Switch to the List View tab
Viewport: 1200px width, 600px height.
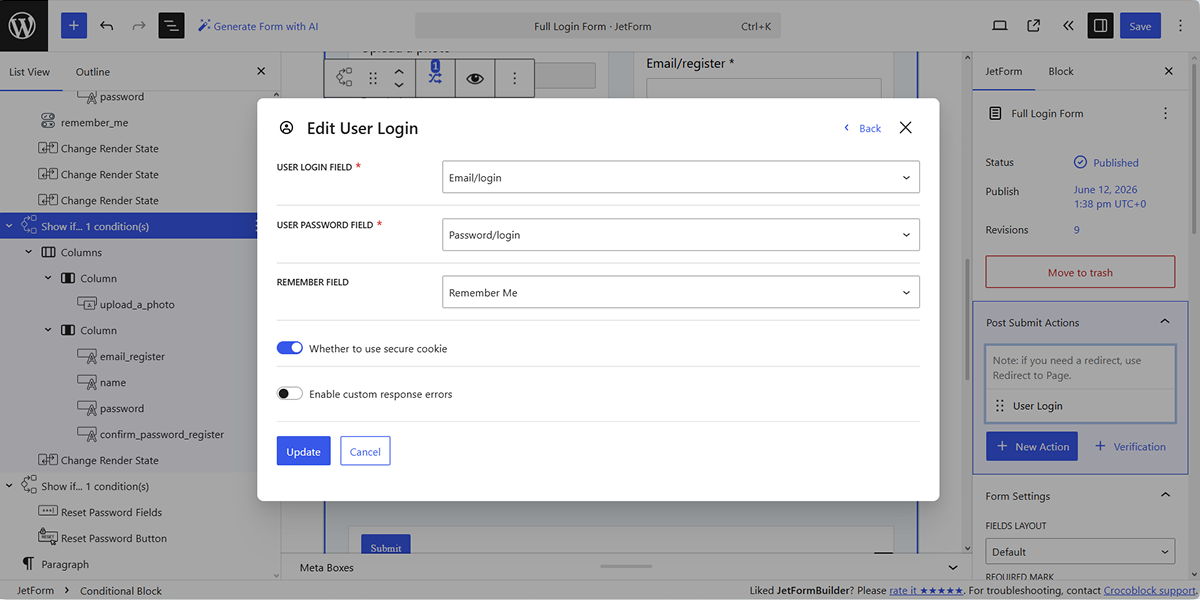point(30,72)
